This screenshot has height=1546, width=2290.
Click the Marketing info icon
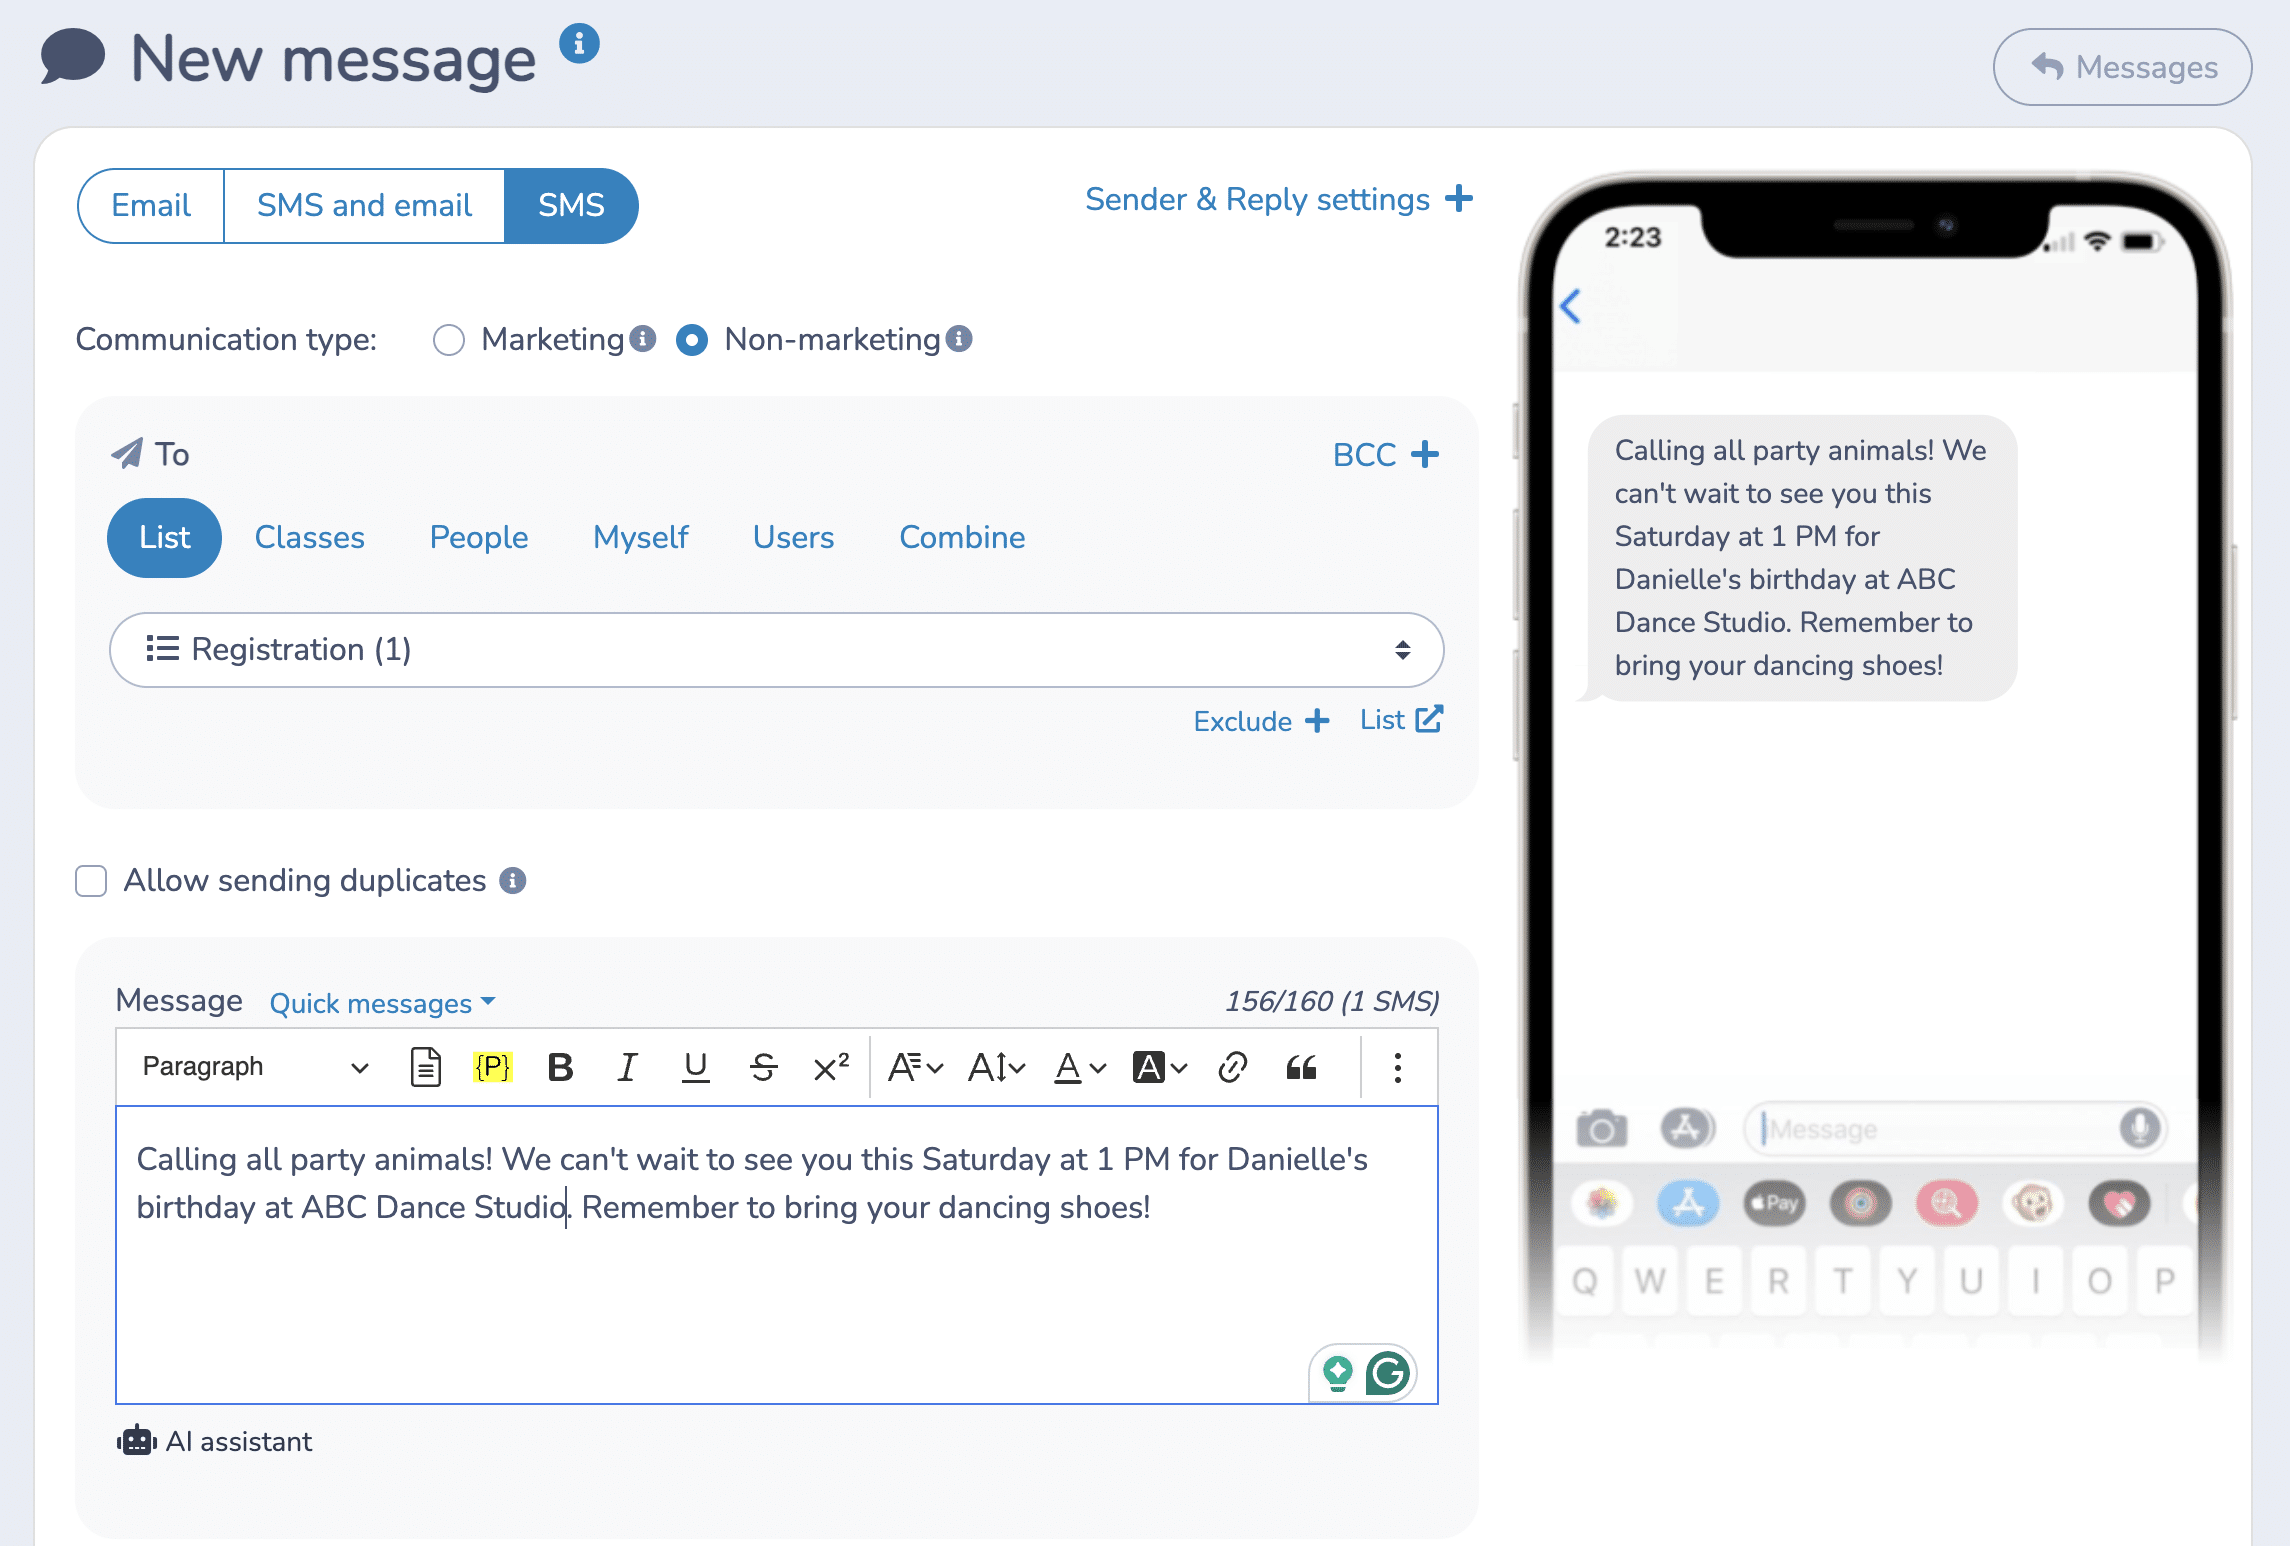(x=643, y=339)
